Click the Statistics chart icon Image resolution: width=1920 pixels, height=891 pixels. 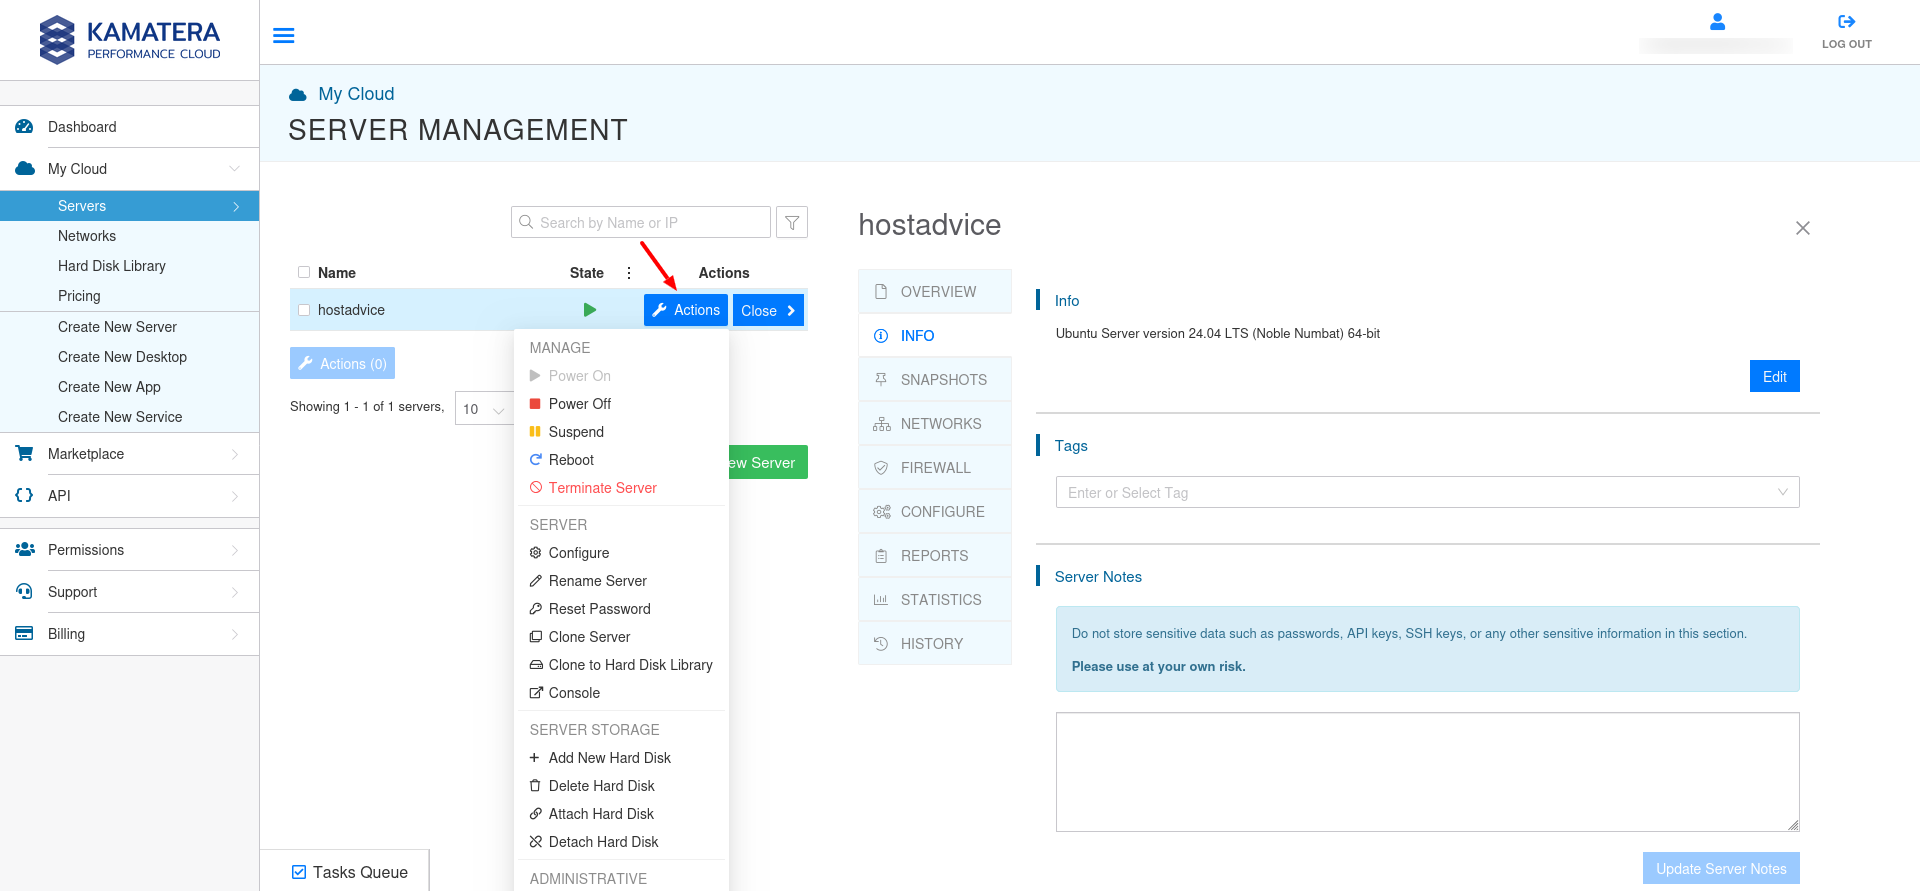pyautogui.click(x=881, y=600)
